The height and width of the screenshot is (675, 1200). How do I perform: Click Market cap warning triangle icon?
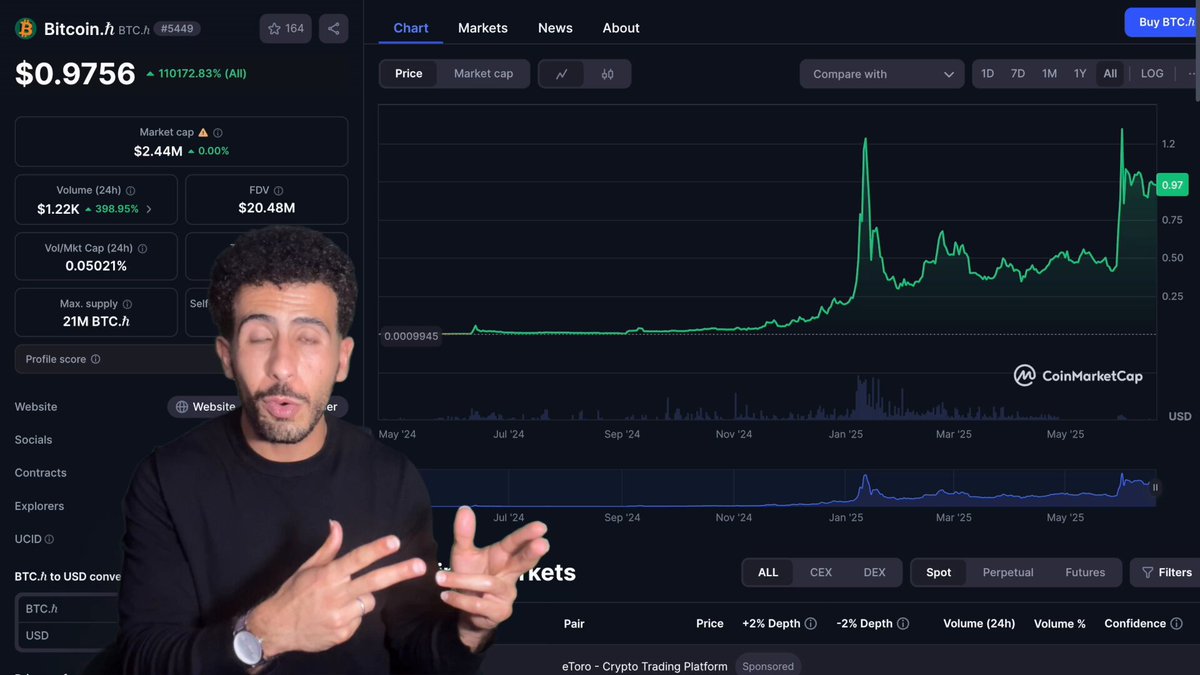click(203, 132)
